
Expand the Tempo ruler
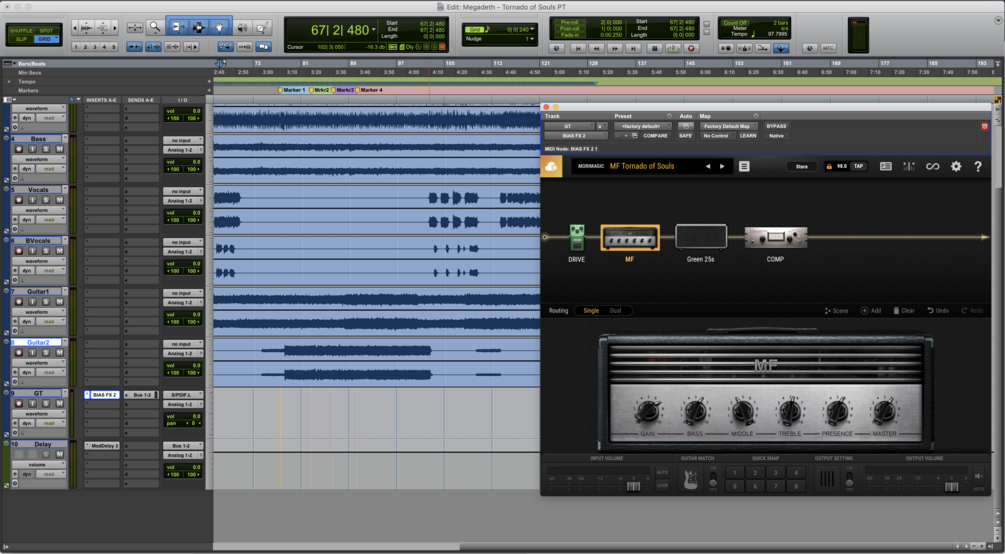click(9, 81)
